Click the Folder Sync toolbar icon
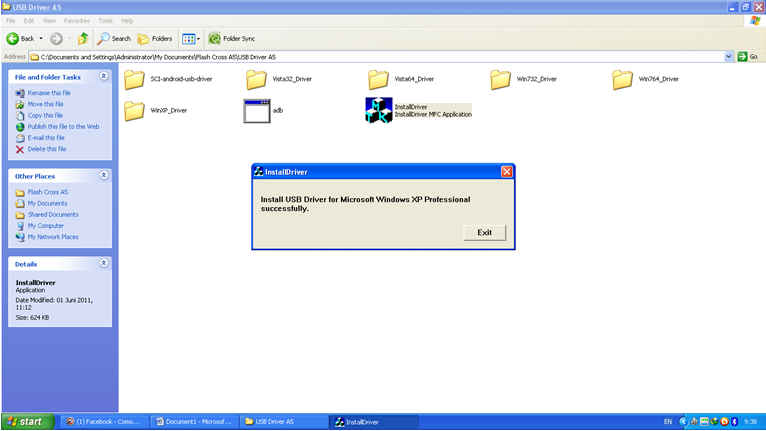Viewport: 766px width, 431px height. click(231, 39)
